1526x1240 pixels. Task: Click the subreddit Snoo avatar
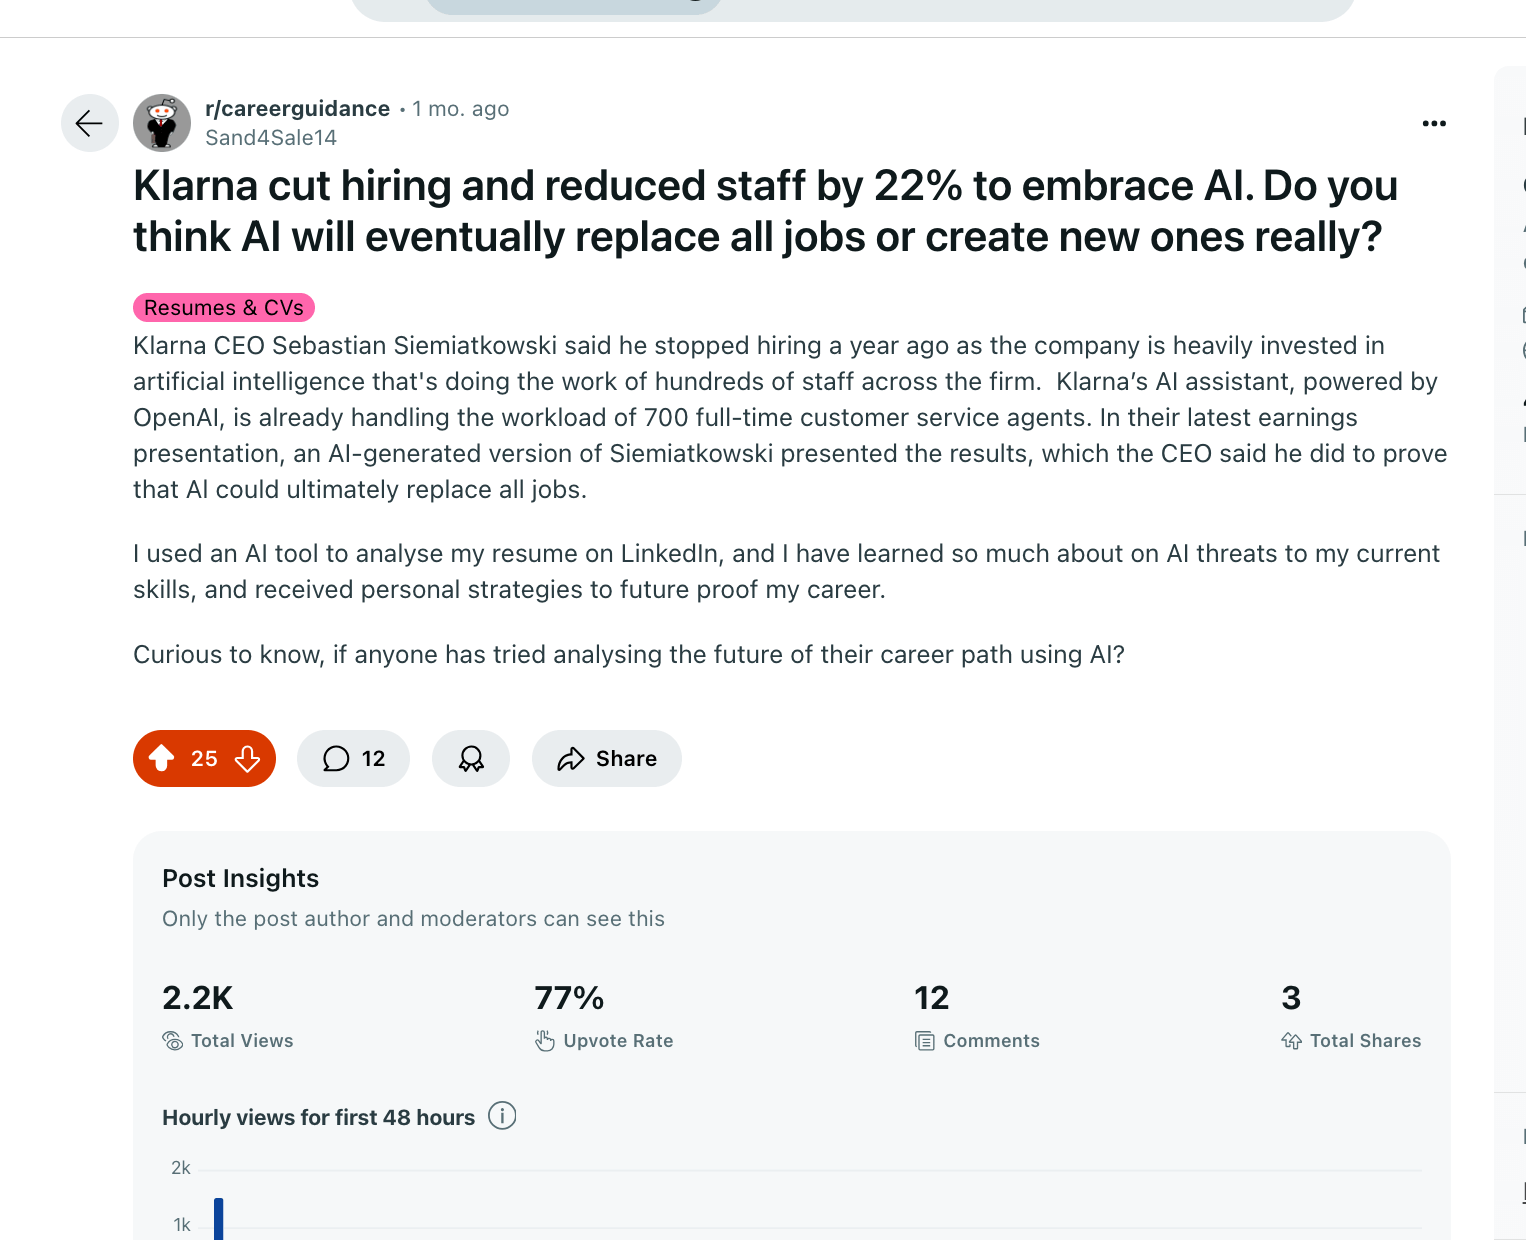point(162,123)
